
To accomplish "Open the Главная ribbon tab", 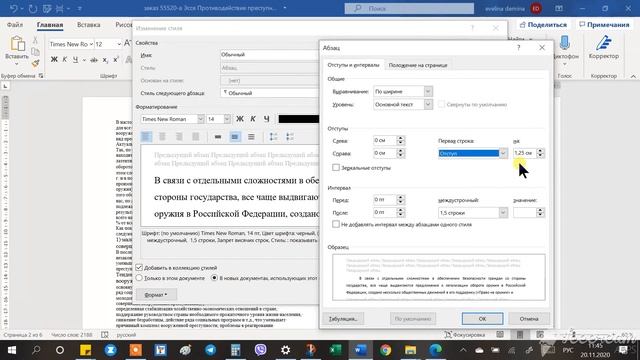I will pyautogui.click(x=50, y=25).
